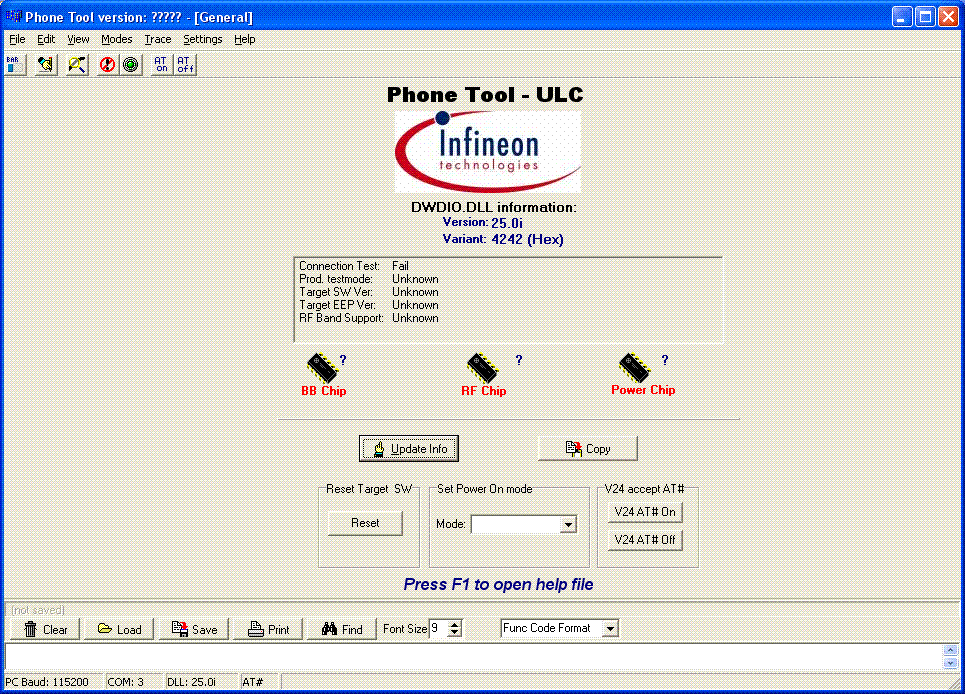The height and width of the screenshot is (694, 965).
Task: Click the Save button
Action: (x=193, y=629)
